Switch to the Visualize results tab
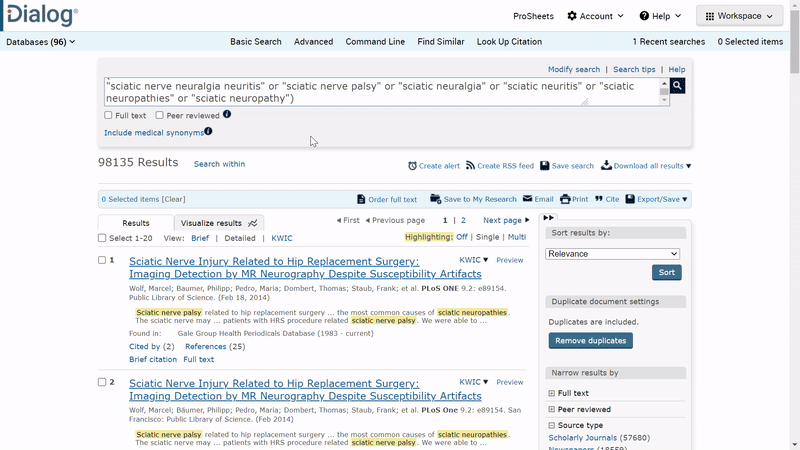 218,223
